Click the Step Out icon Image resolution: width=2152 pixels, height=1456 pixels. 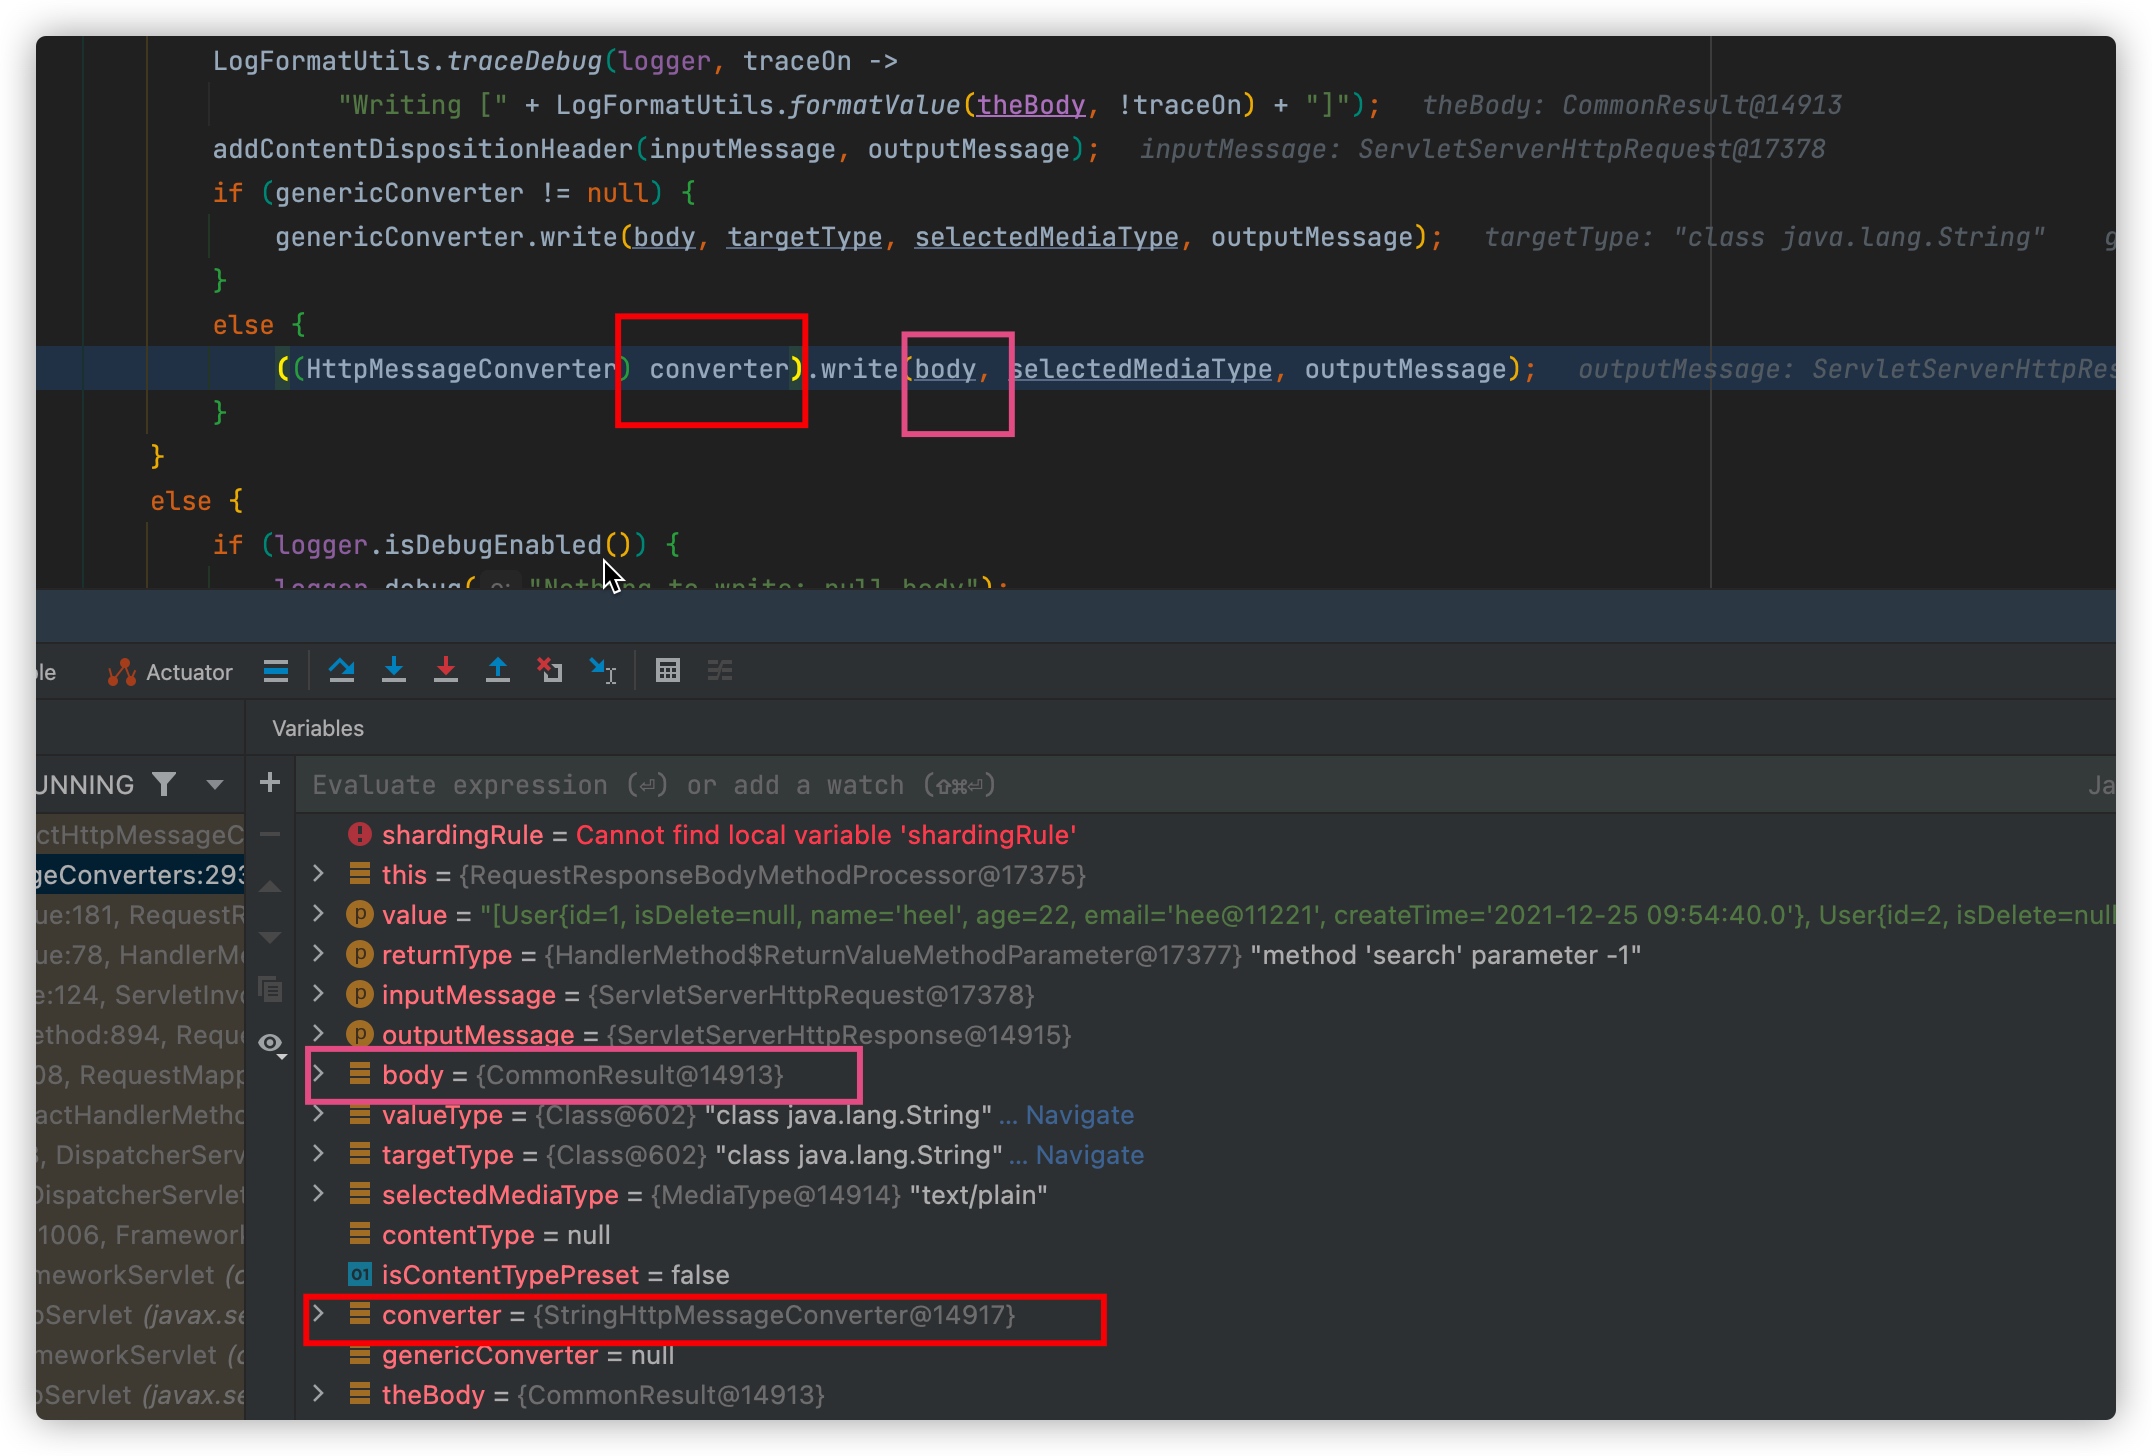click(497, 670)
